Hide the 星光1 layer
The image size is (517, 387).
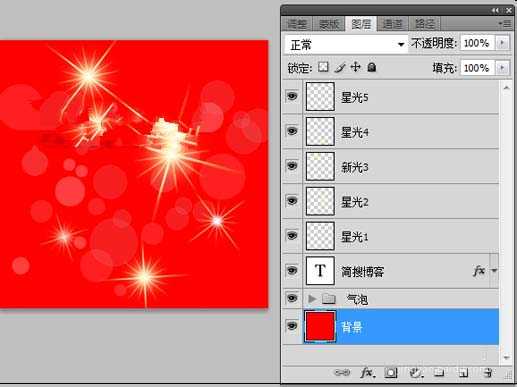(292, 235)
